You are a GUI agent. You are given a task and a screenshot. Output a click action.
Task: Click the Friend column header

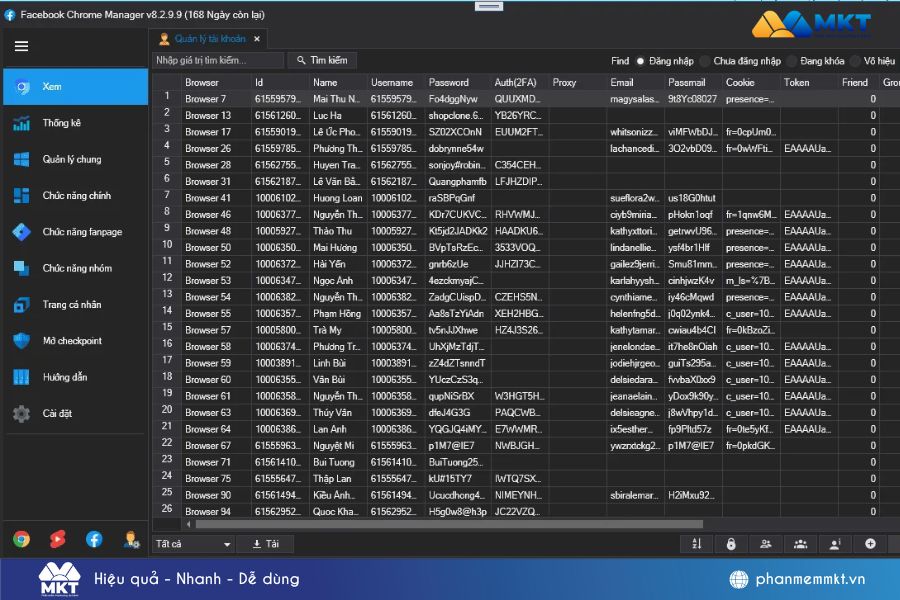858,83
